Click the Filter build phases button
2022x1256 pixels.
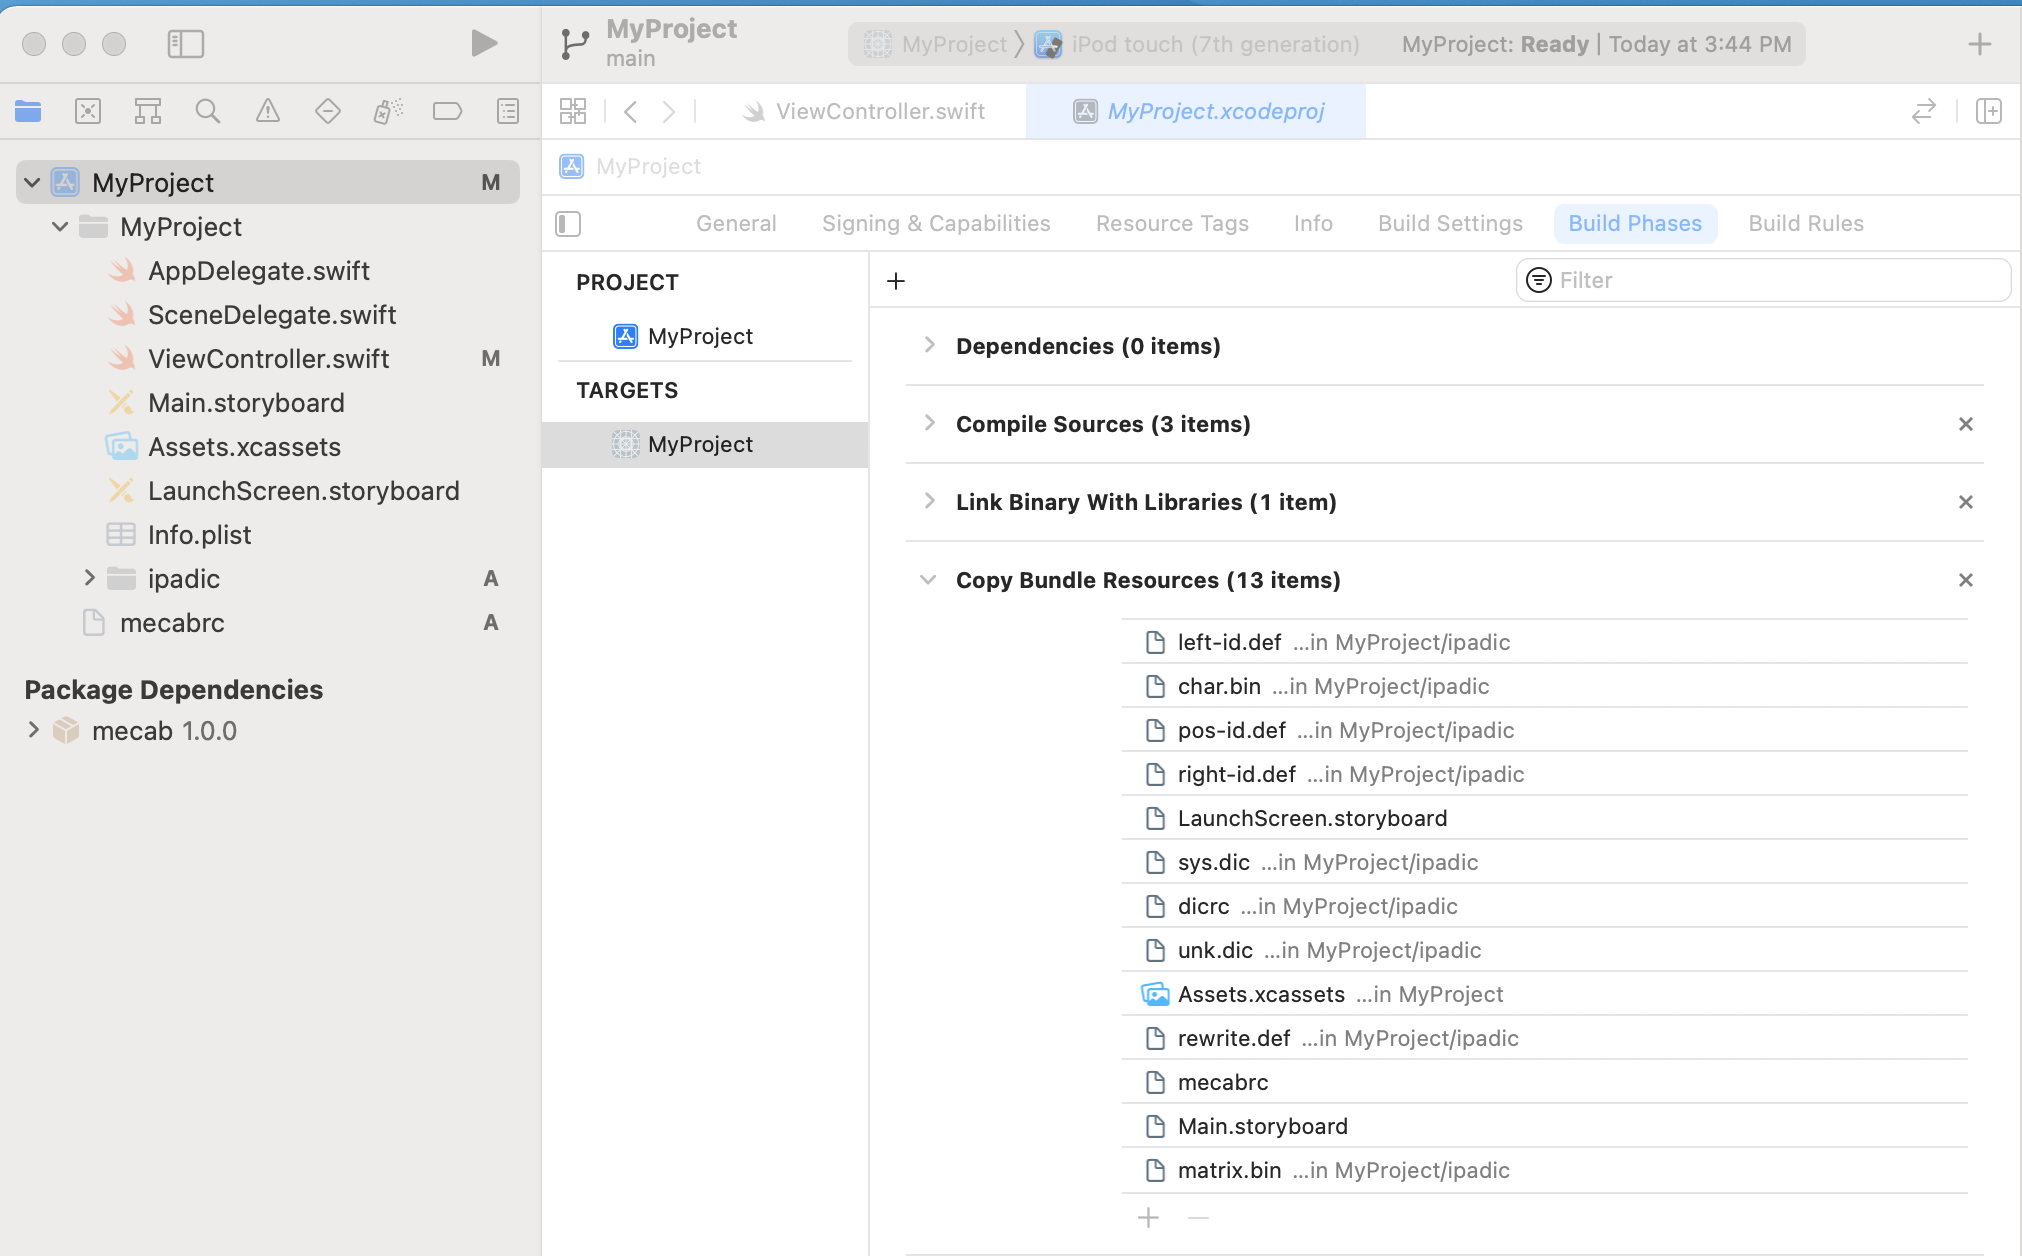pyautogui.click(x=1539, y=279)
